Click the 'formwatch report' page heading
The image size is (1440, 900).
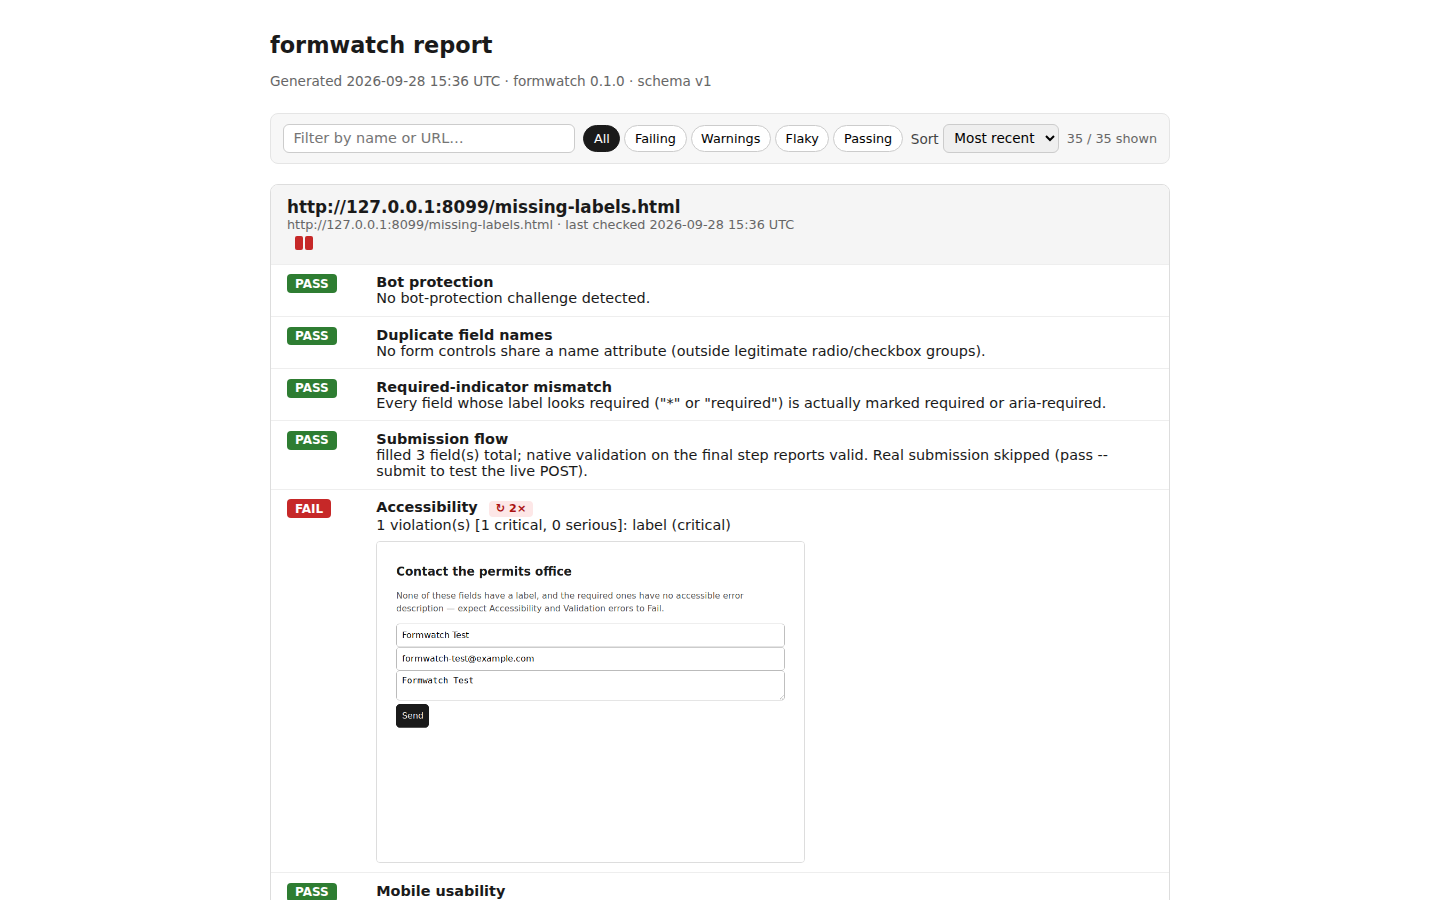[x=381, y=45]
